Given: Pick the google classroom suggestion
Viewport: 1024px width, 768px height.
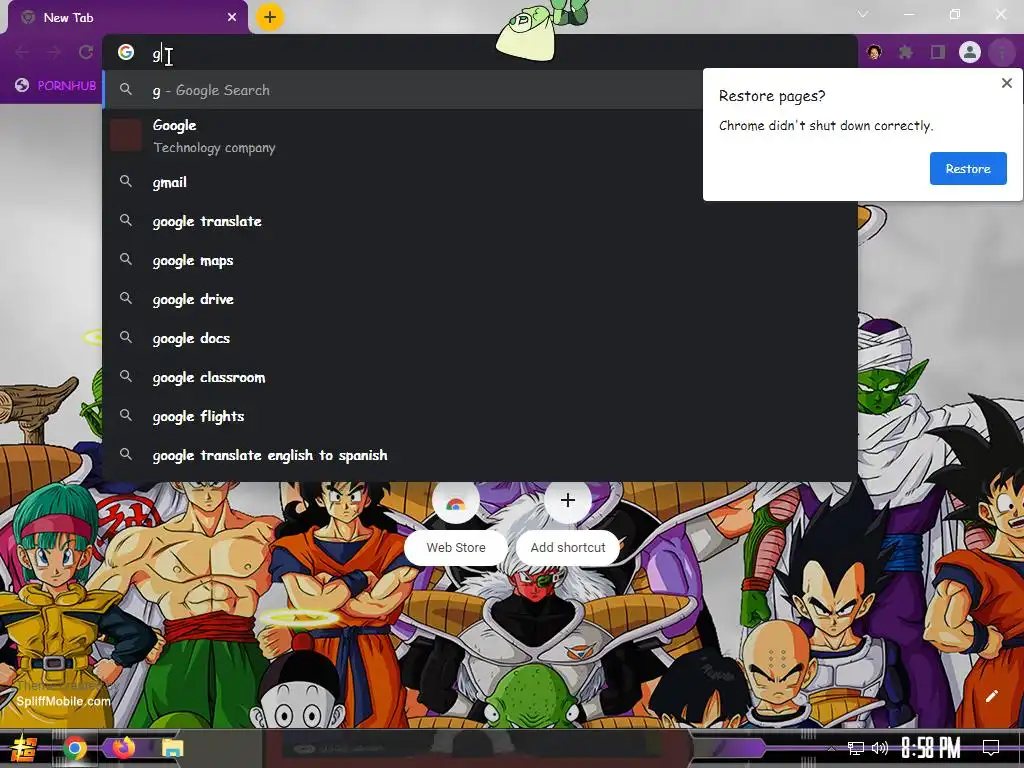Looking at the screenshot, I should pyautogui.click(x=479, y=377).
